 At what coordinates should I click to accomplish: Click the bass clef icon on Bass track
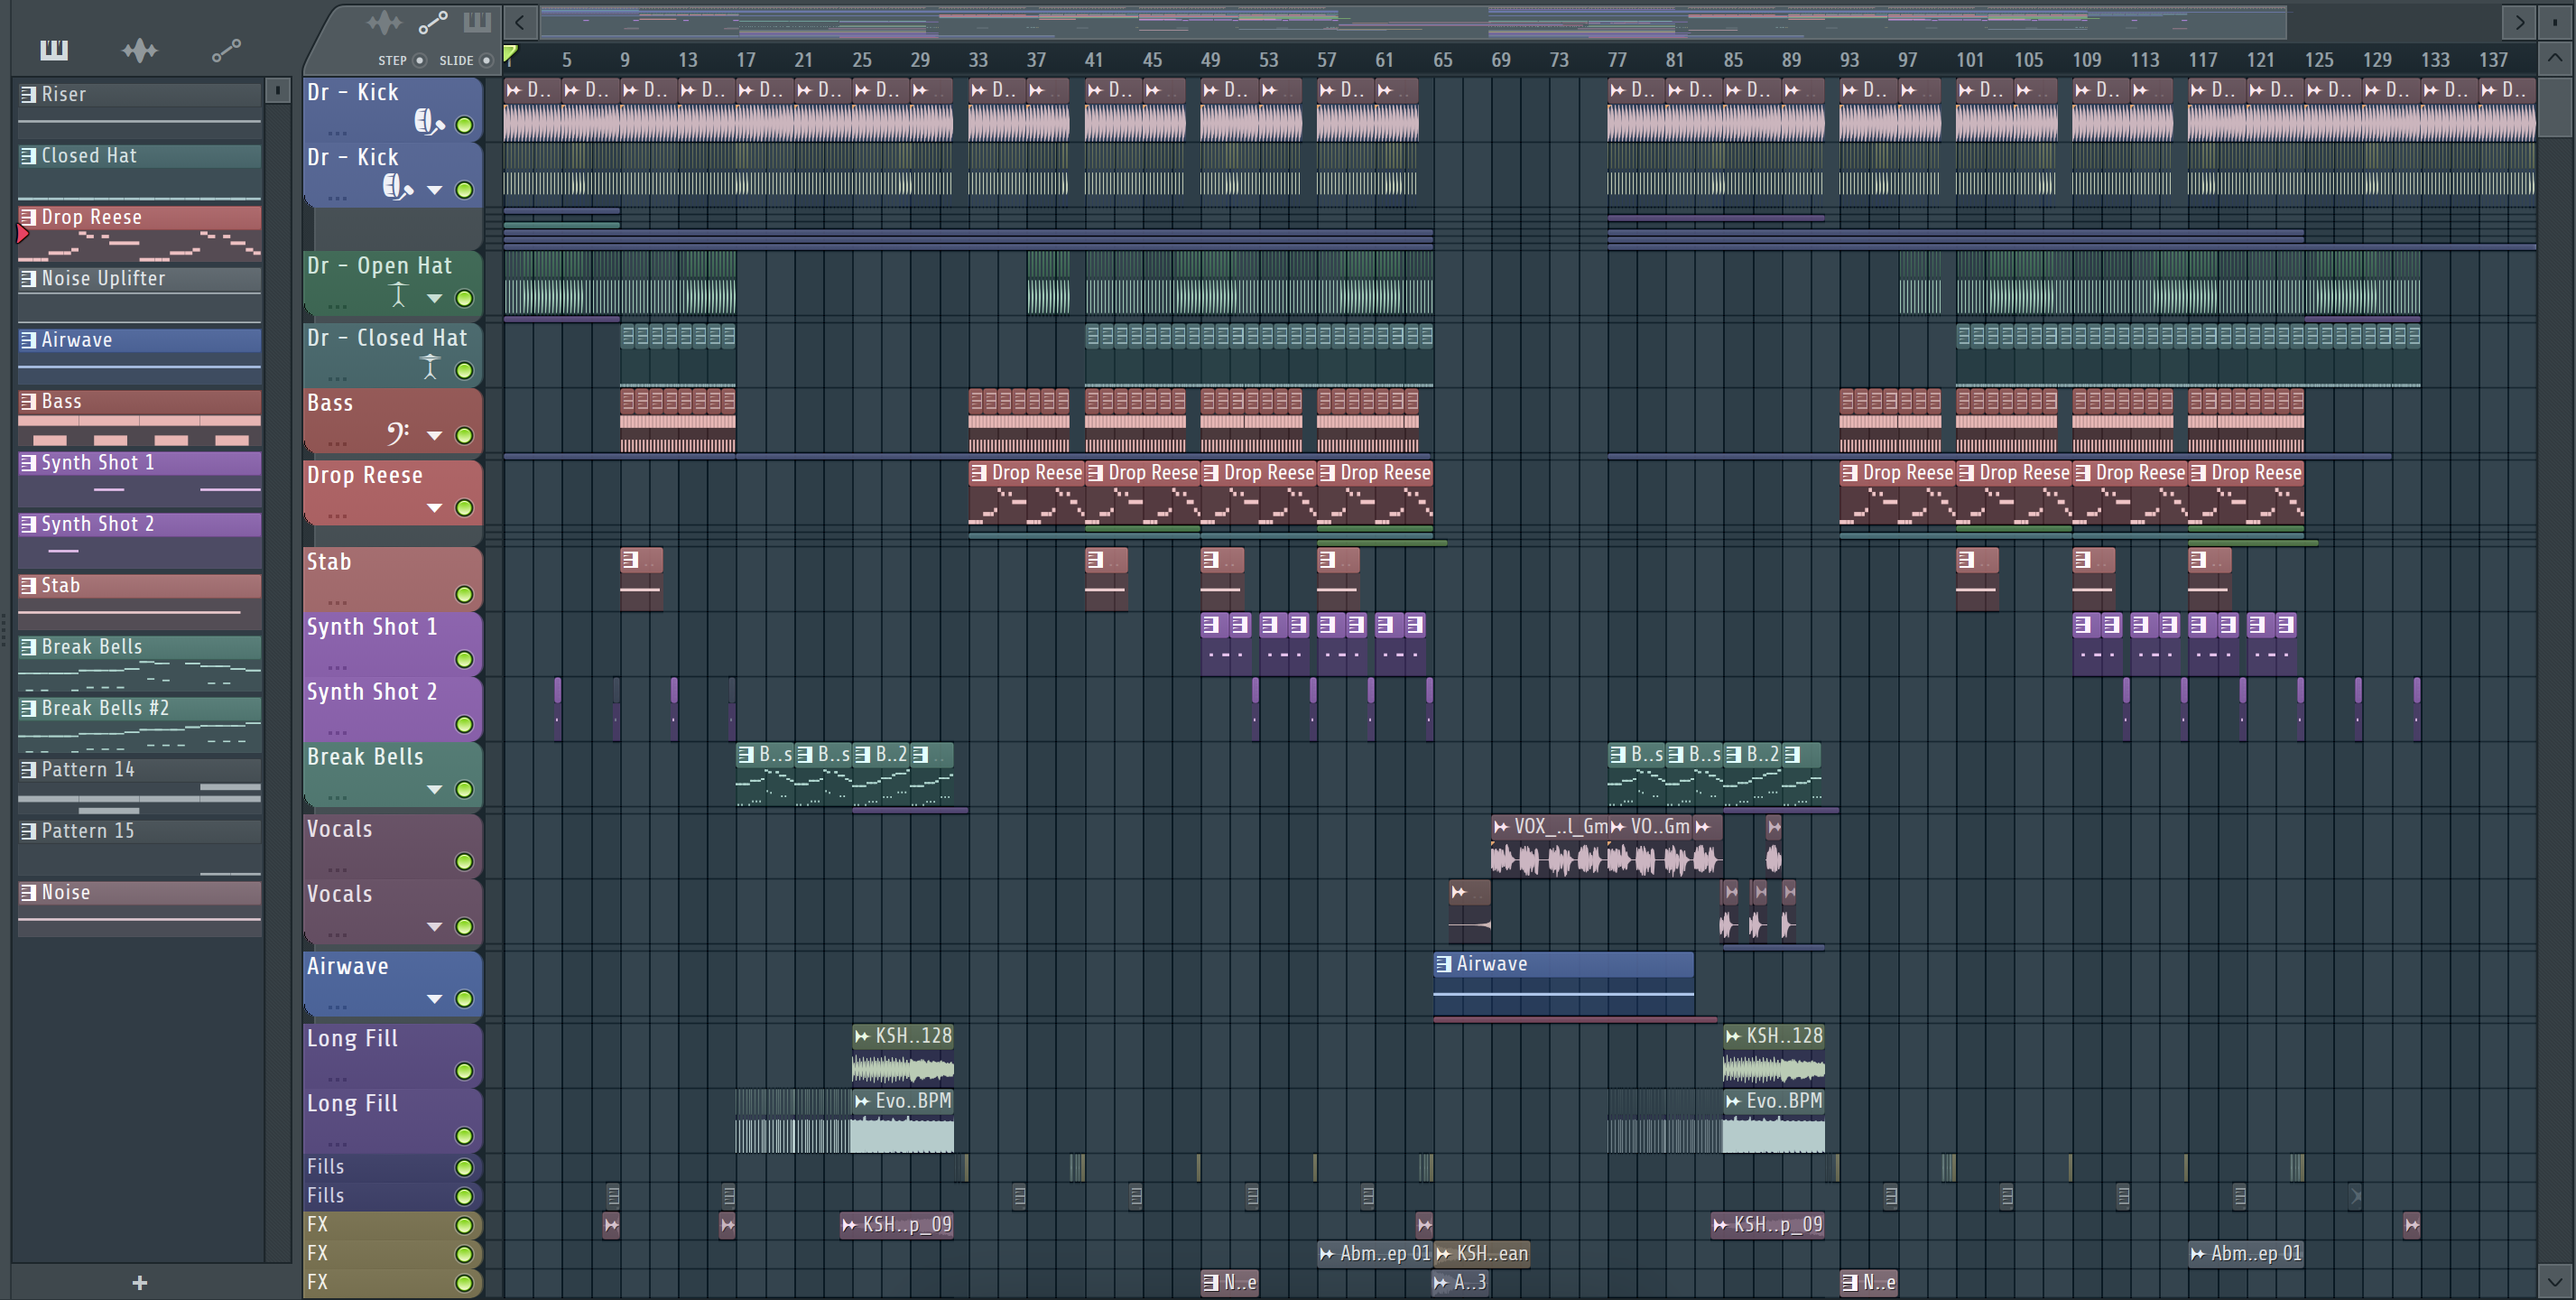398,433
